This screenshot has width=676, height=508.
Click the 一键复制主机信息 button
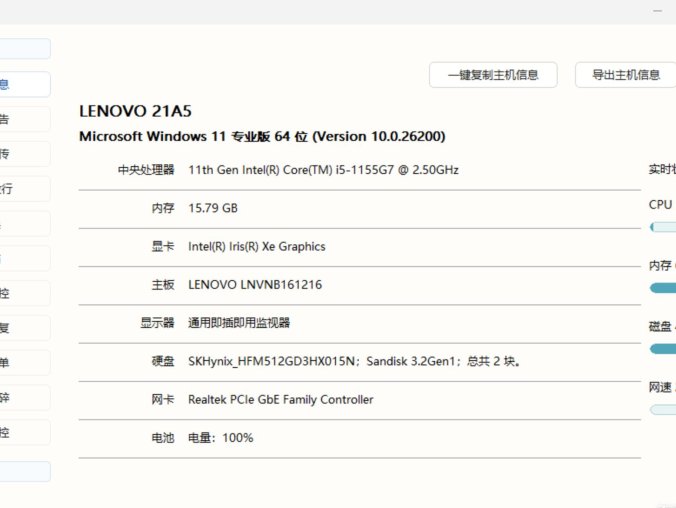click(493, 75)
